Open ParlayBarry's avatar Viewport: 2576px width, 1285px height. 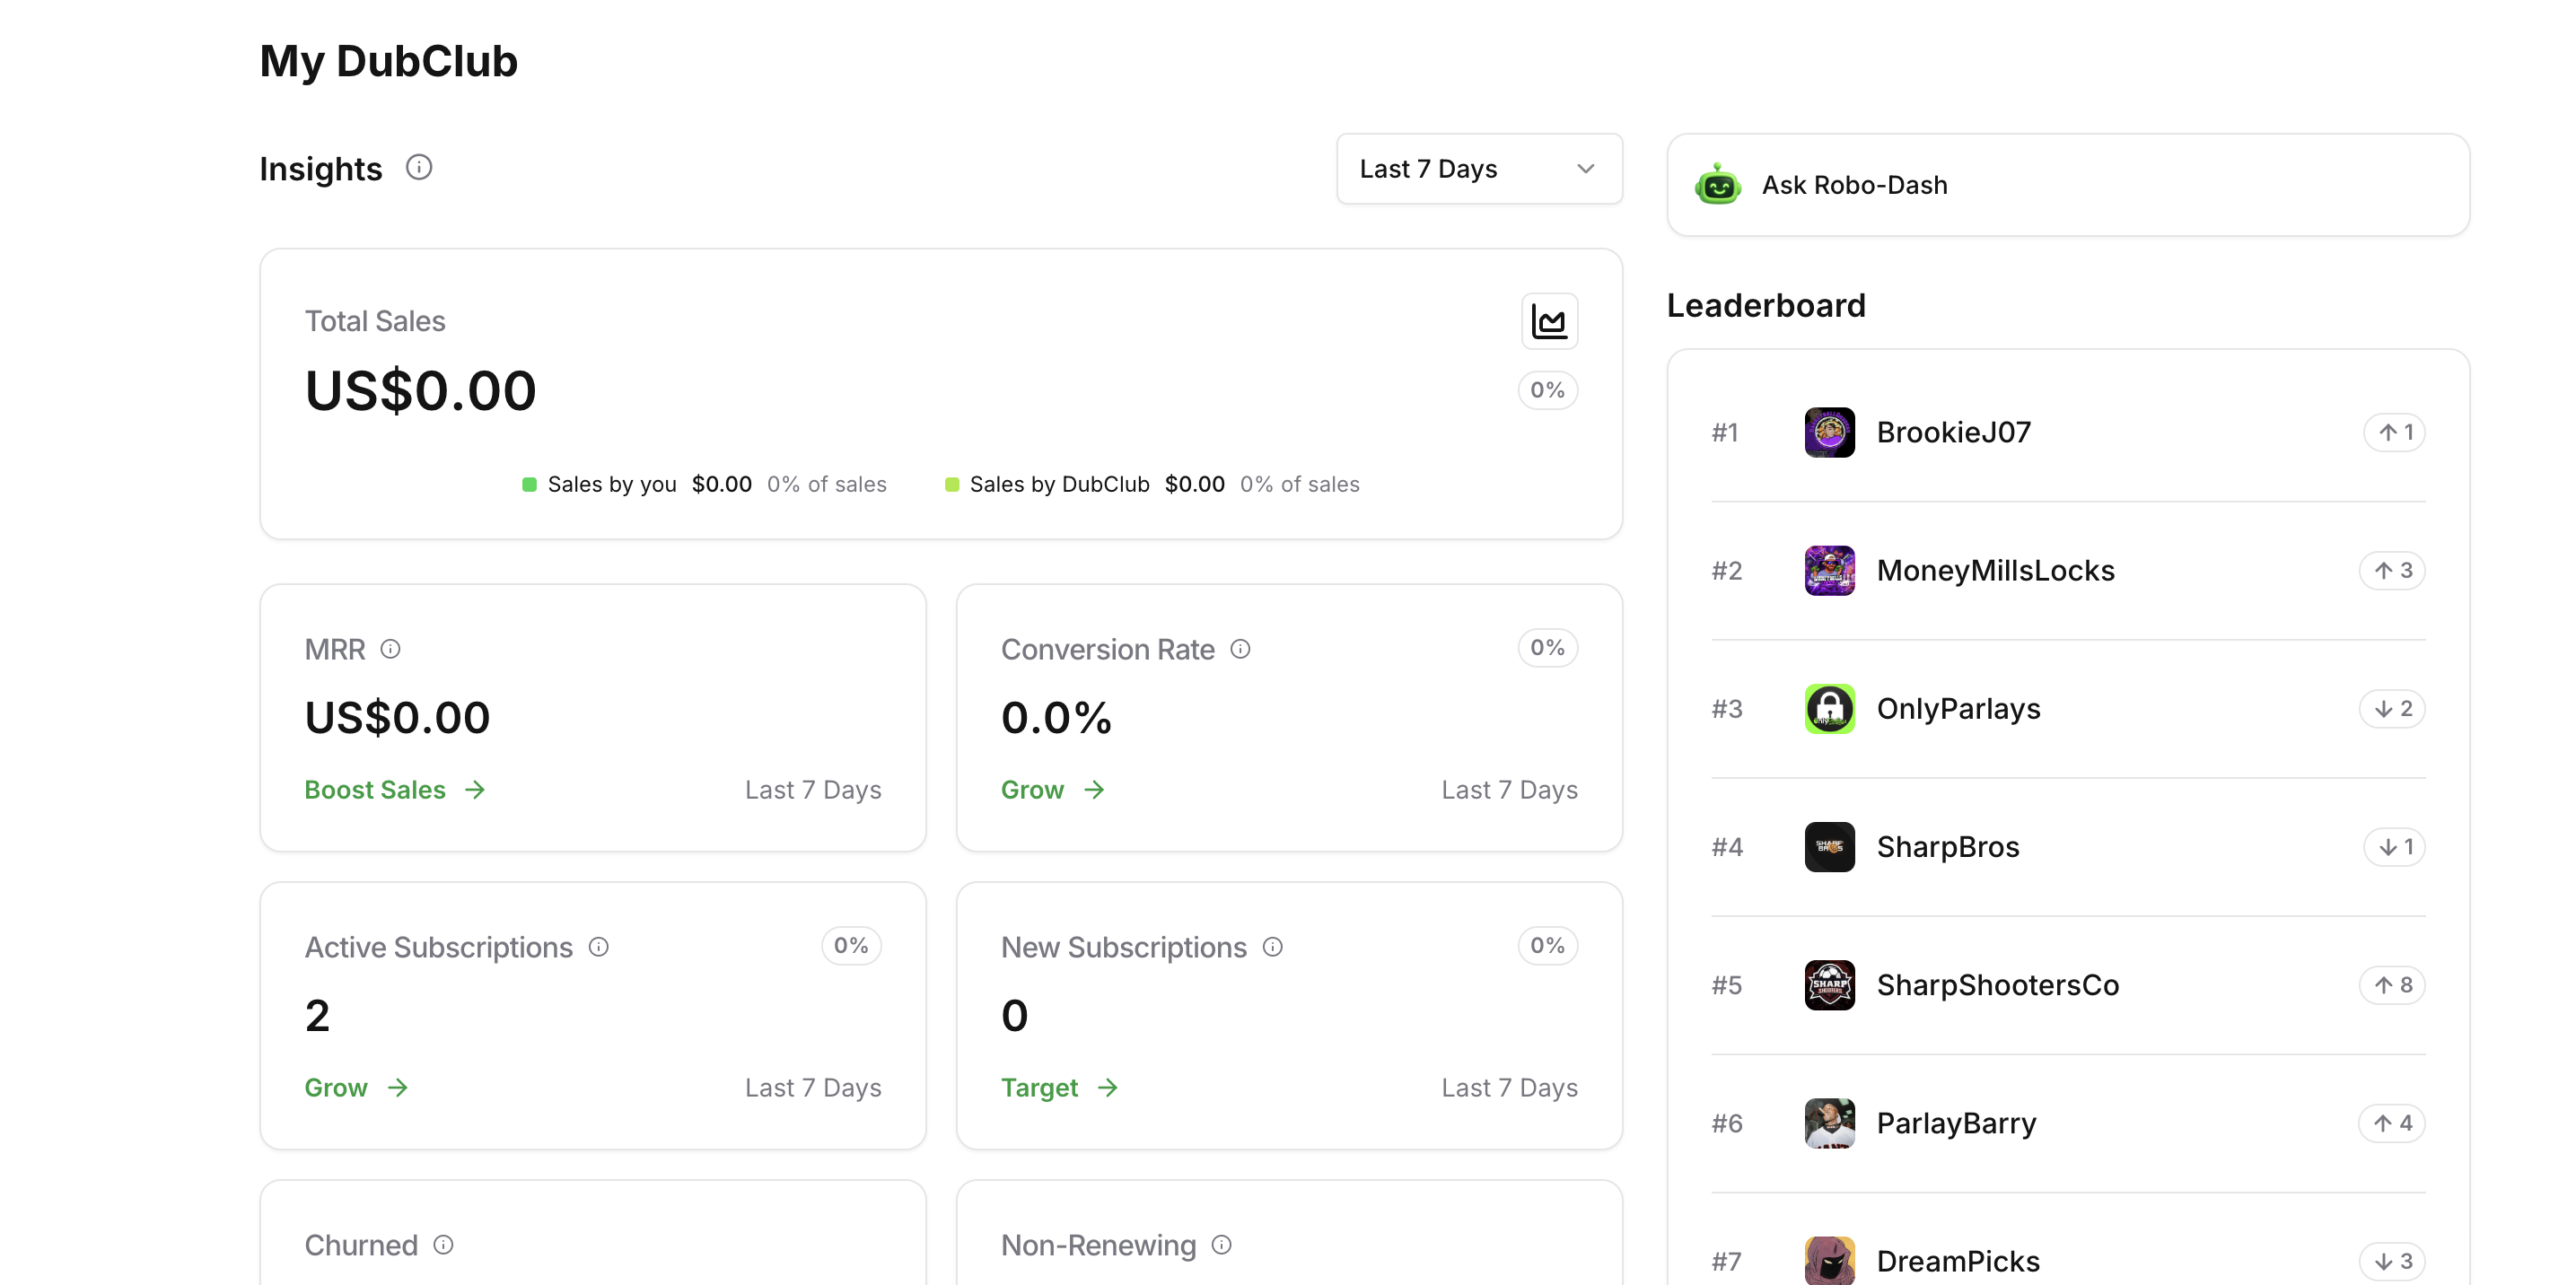point(1830,1123)
